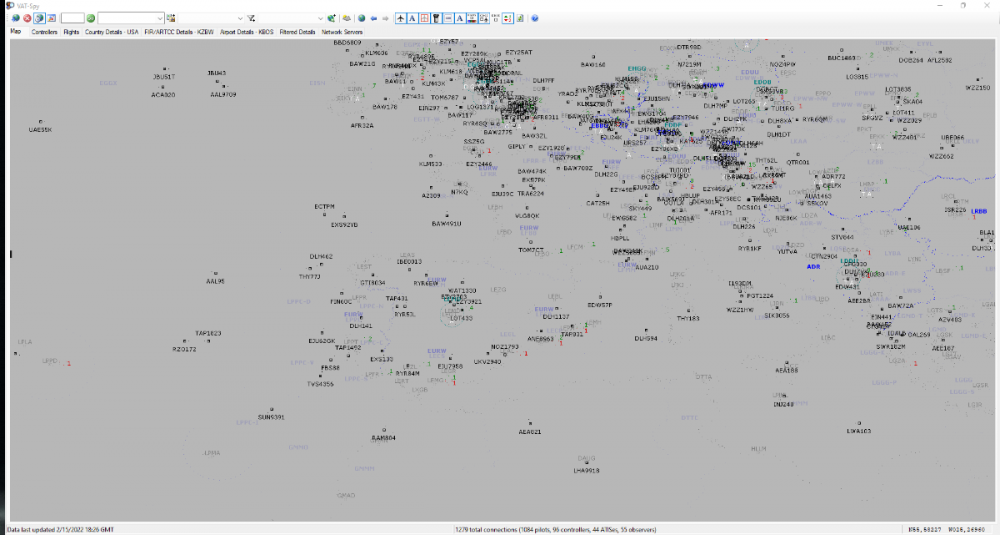Select aircraft RAM804 on the map
Viewport: 1000px width, 535px height.
383,438
